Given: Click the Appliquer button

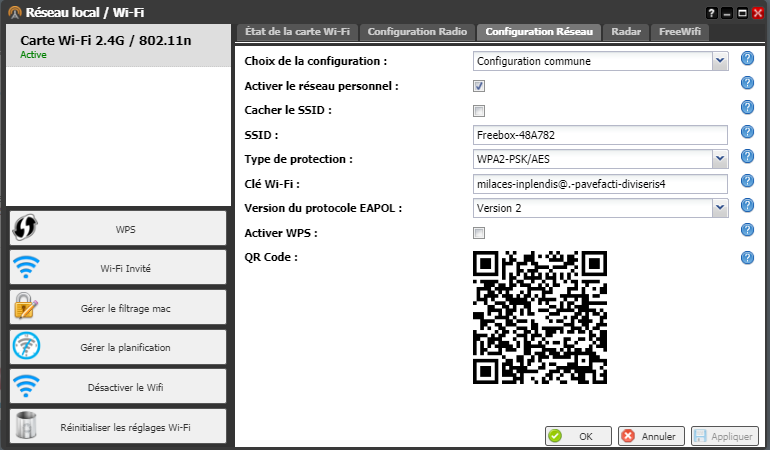Looking at the screenshot, I should [x=725, y=436].
